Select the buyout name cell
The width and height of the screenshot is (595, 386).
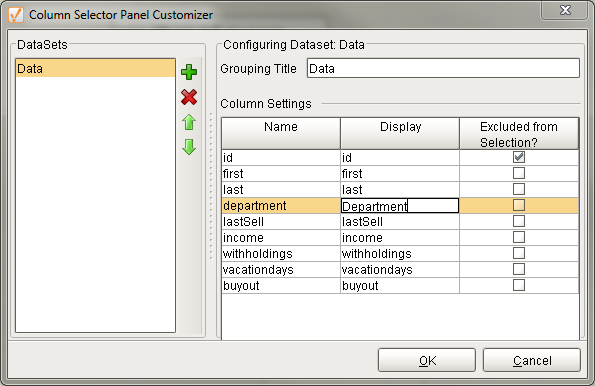pos(281,285)
